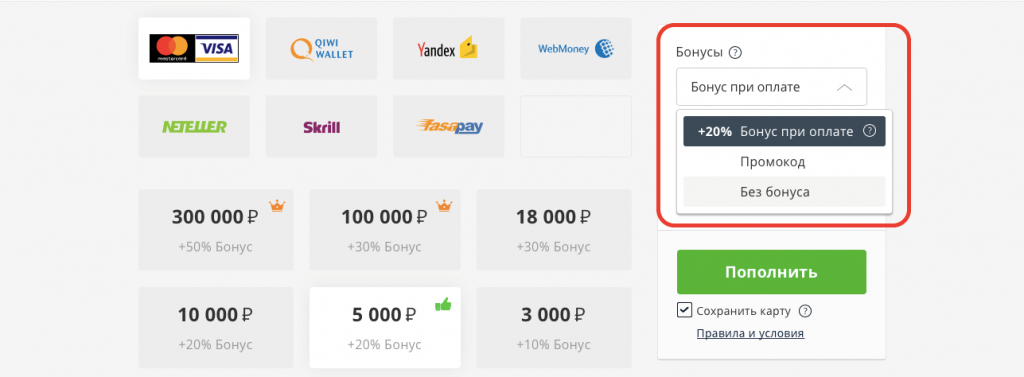Collapse the Бонус при оплате dropdown
This screenshot has height=377, width=1024.
pos(771,87)
